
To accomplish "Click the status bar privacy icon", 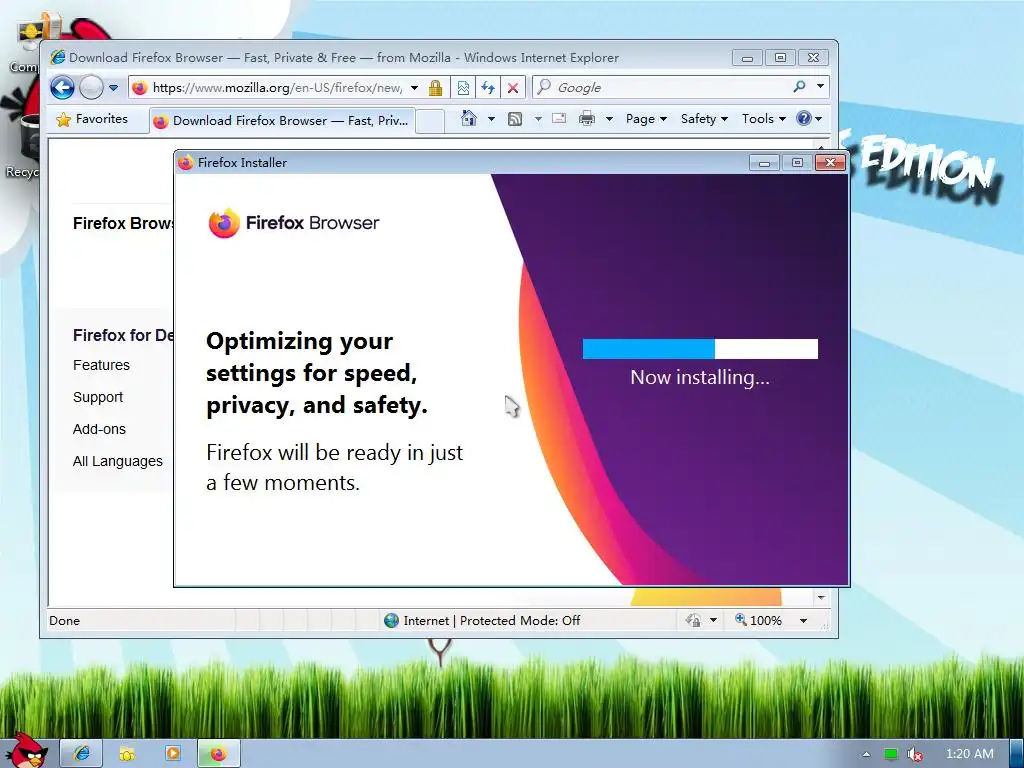I will pyautogui.click(x=694, y=620).
